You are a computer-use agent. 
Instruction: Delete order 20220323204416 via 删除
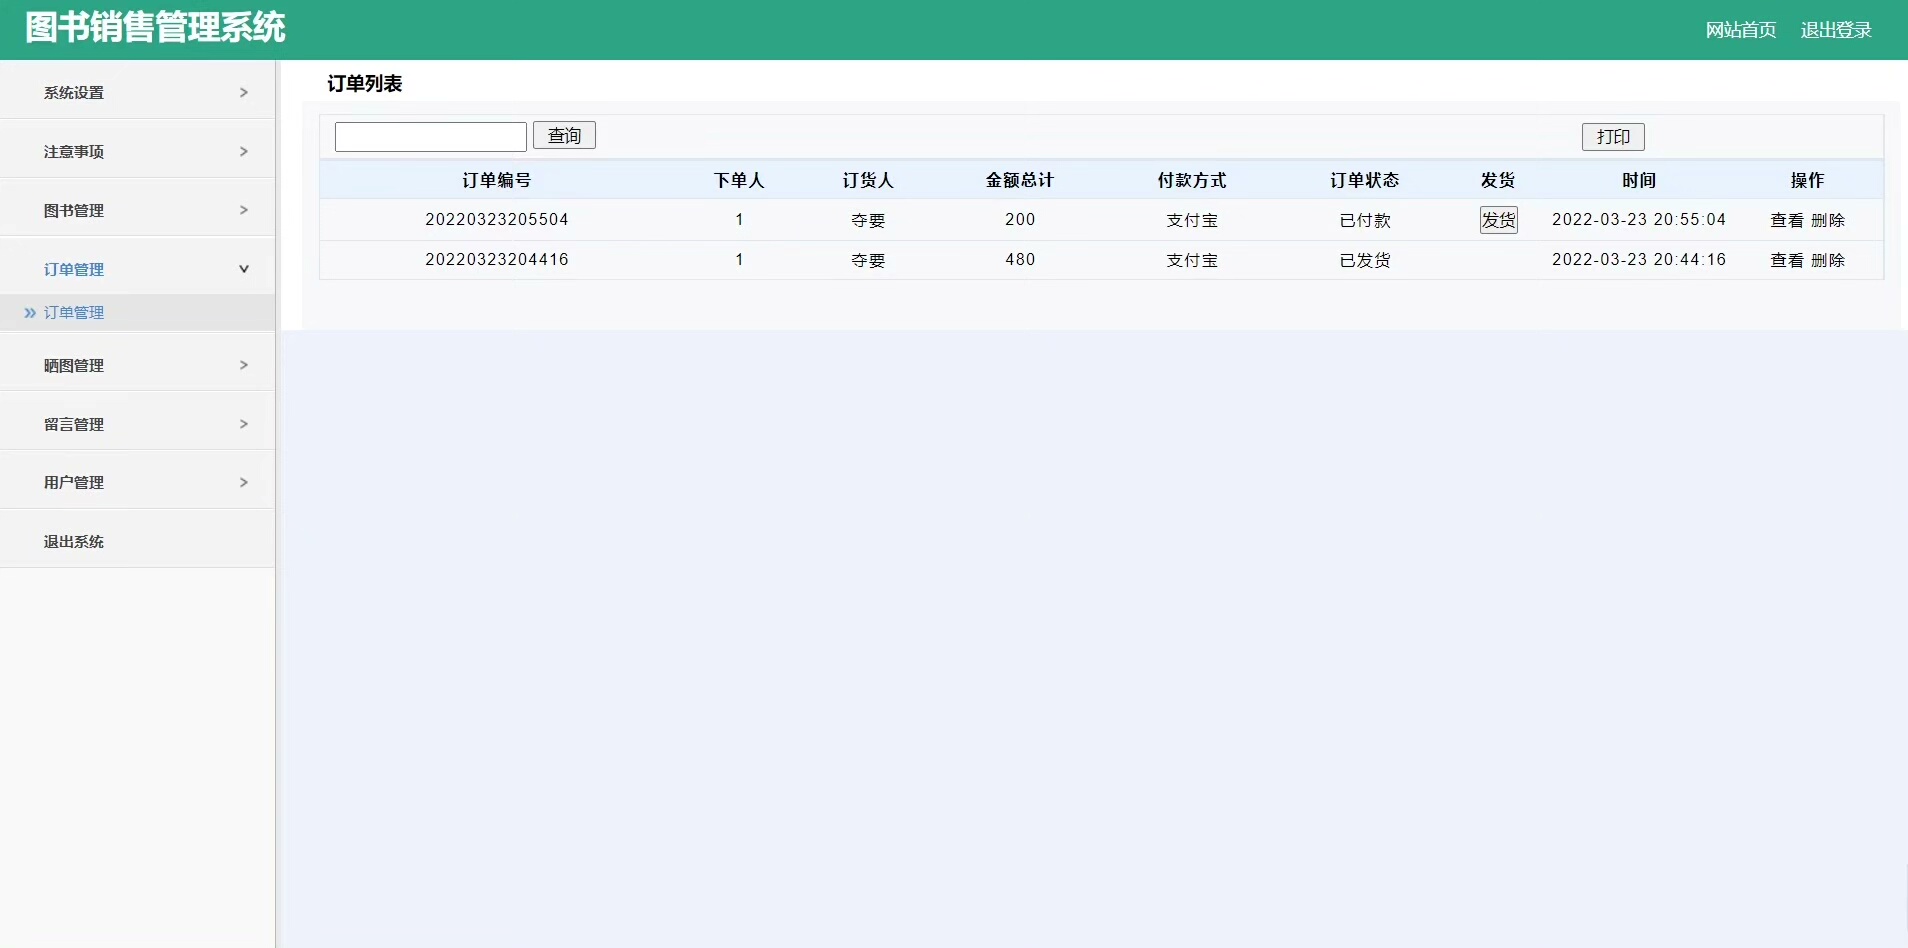[x=1828, y=260]
